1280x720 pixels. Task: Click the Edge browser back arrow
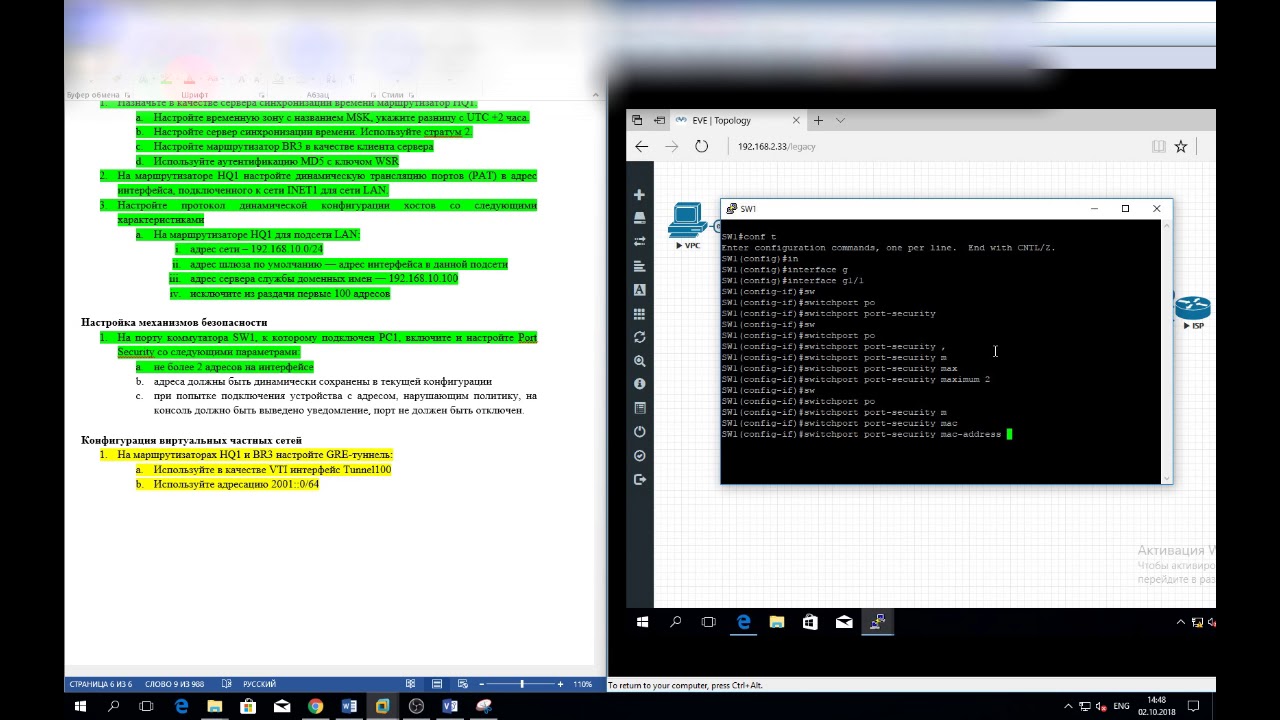(642, 146)
